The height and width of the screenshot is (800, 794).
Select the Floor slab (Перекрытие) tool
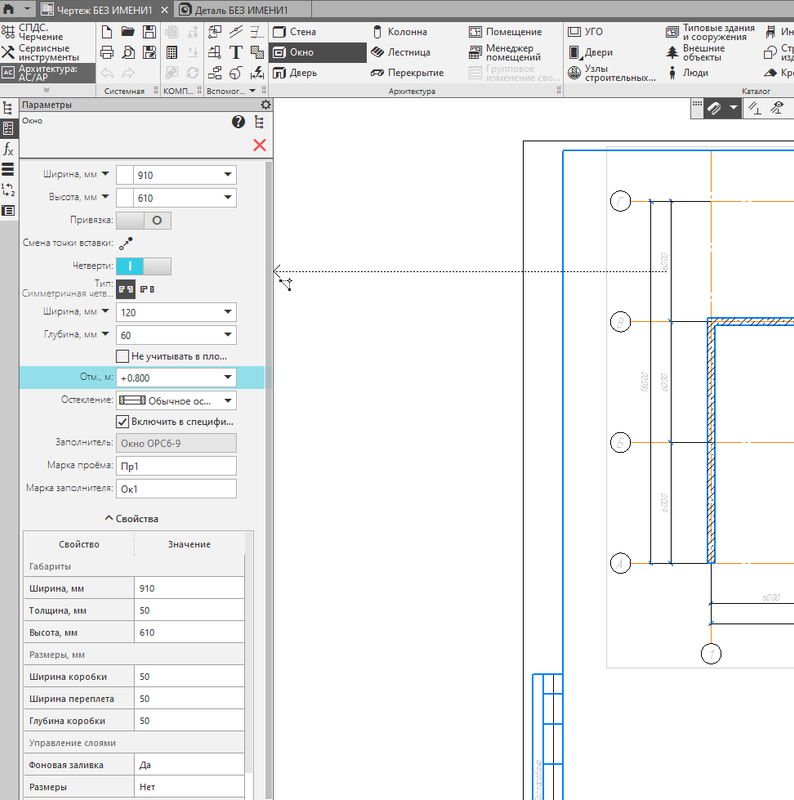pos(408,73)
